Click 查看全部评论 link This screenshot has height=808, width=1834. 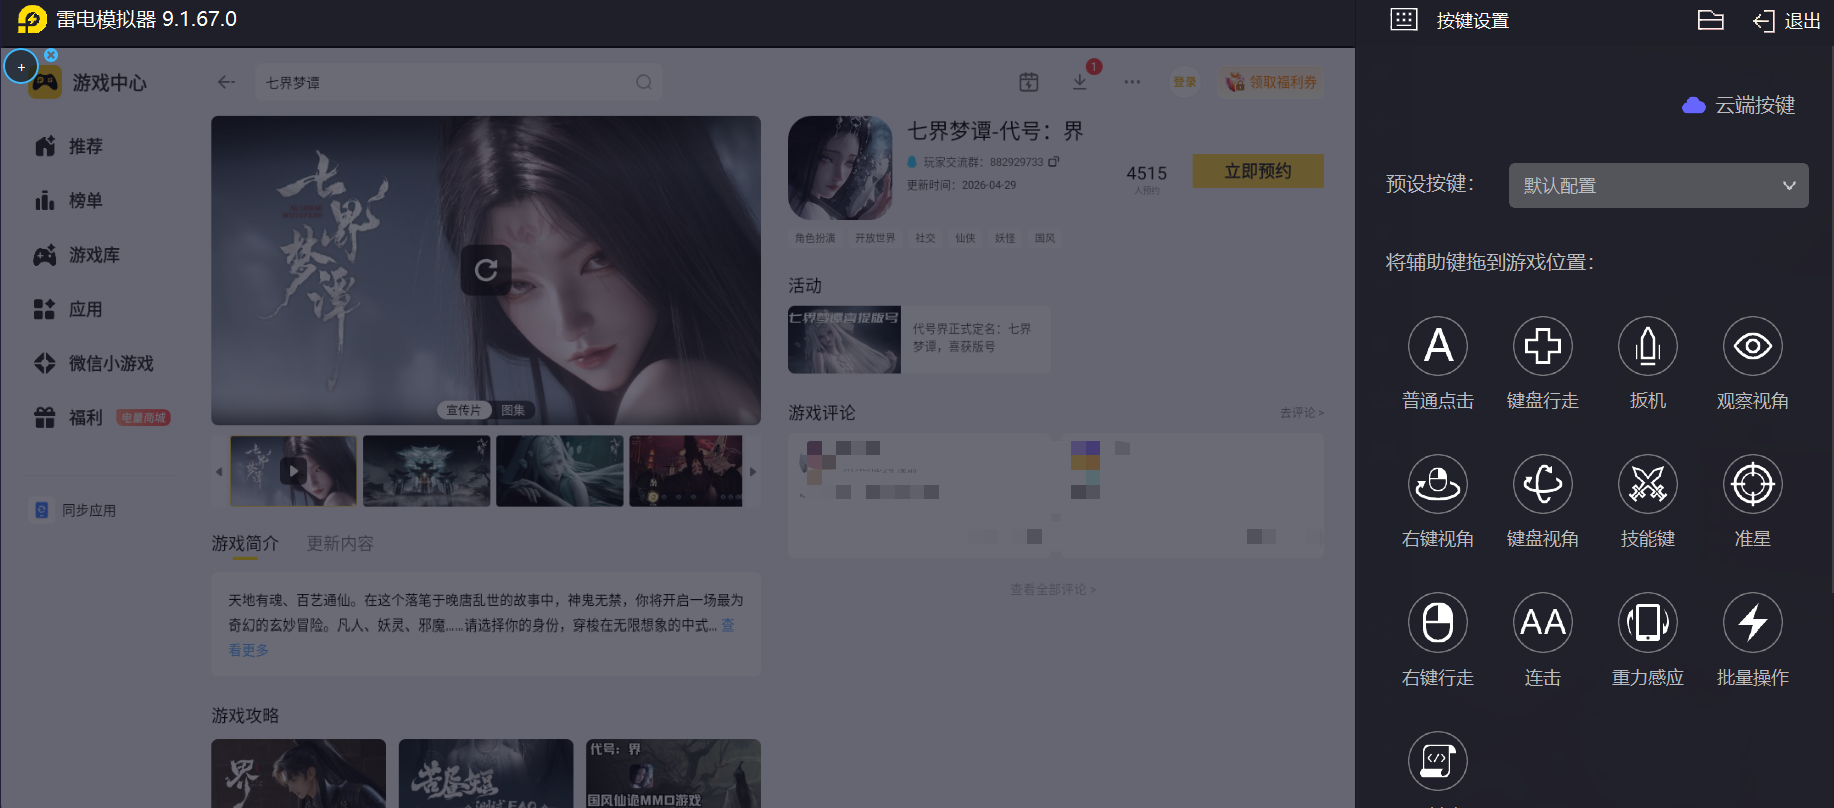[x=1053, y=589]
